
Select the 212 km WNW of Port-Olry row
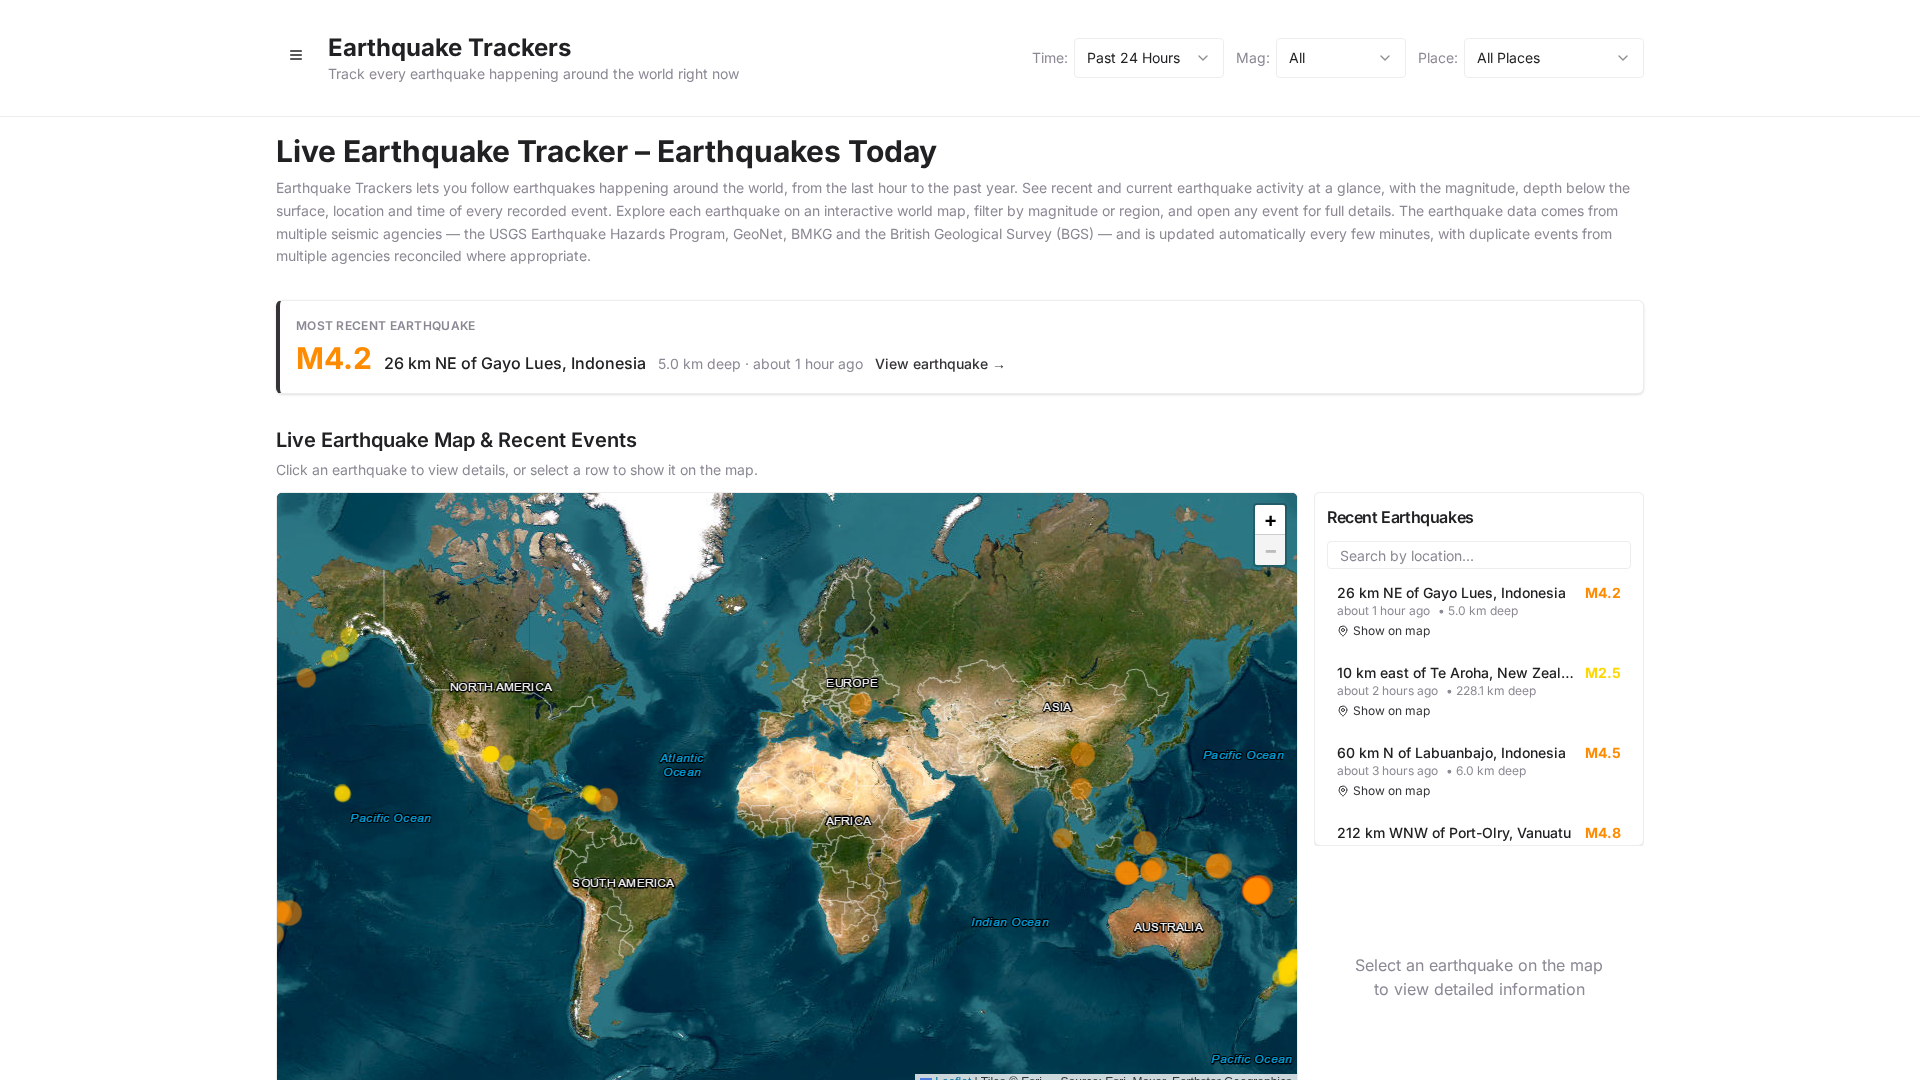point(1478,833)
